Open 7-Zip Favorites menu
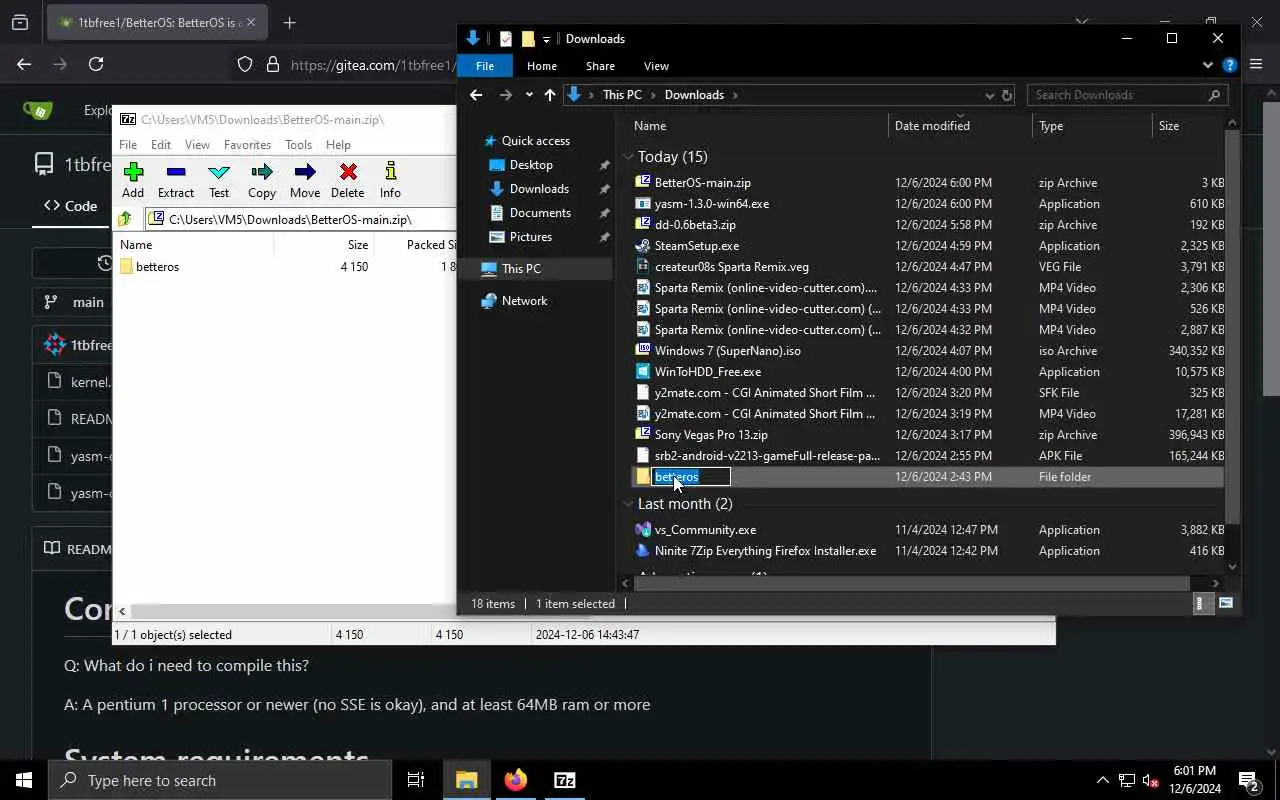This screenshot has width=1280, height=800. pos(247,145)
